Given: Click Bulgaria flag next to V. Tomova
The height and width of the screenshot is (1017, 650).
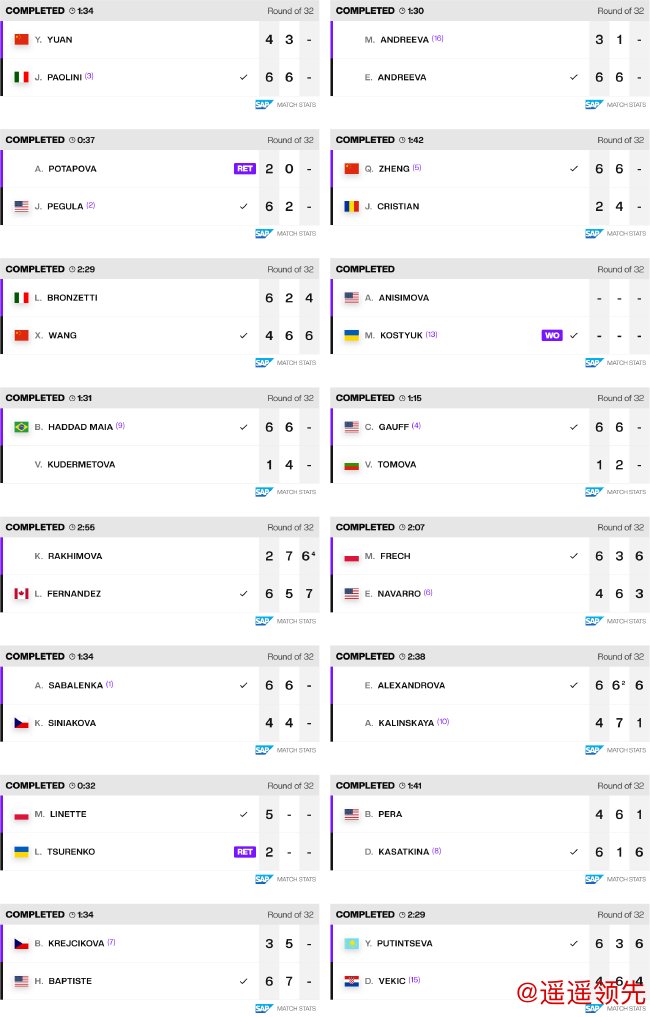Looking at the screenshot, I should 351,465.
